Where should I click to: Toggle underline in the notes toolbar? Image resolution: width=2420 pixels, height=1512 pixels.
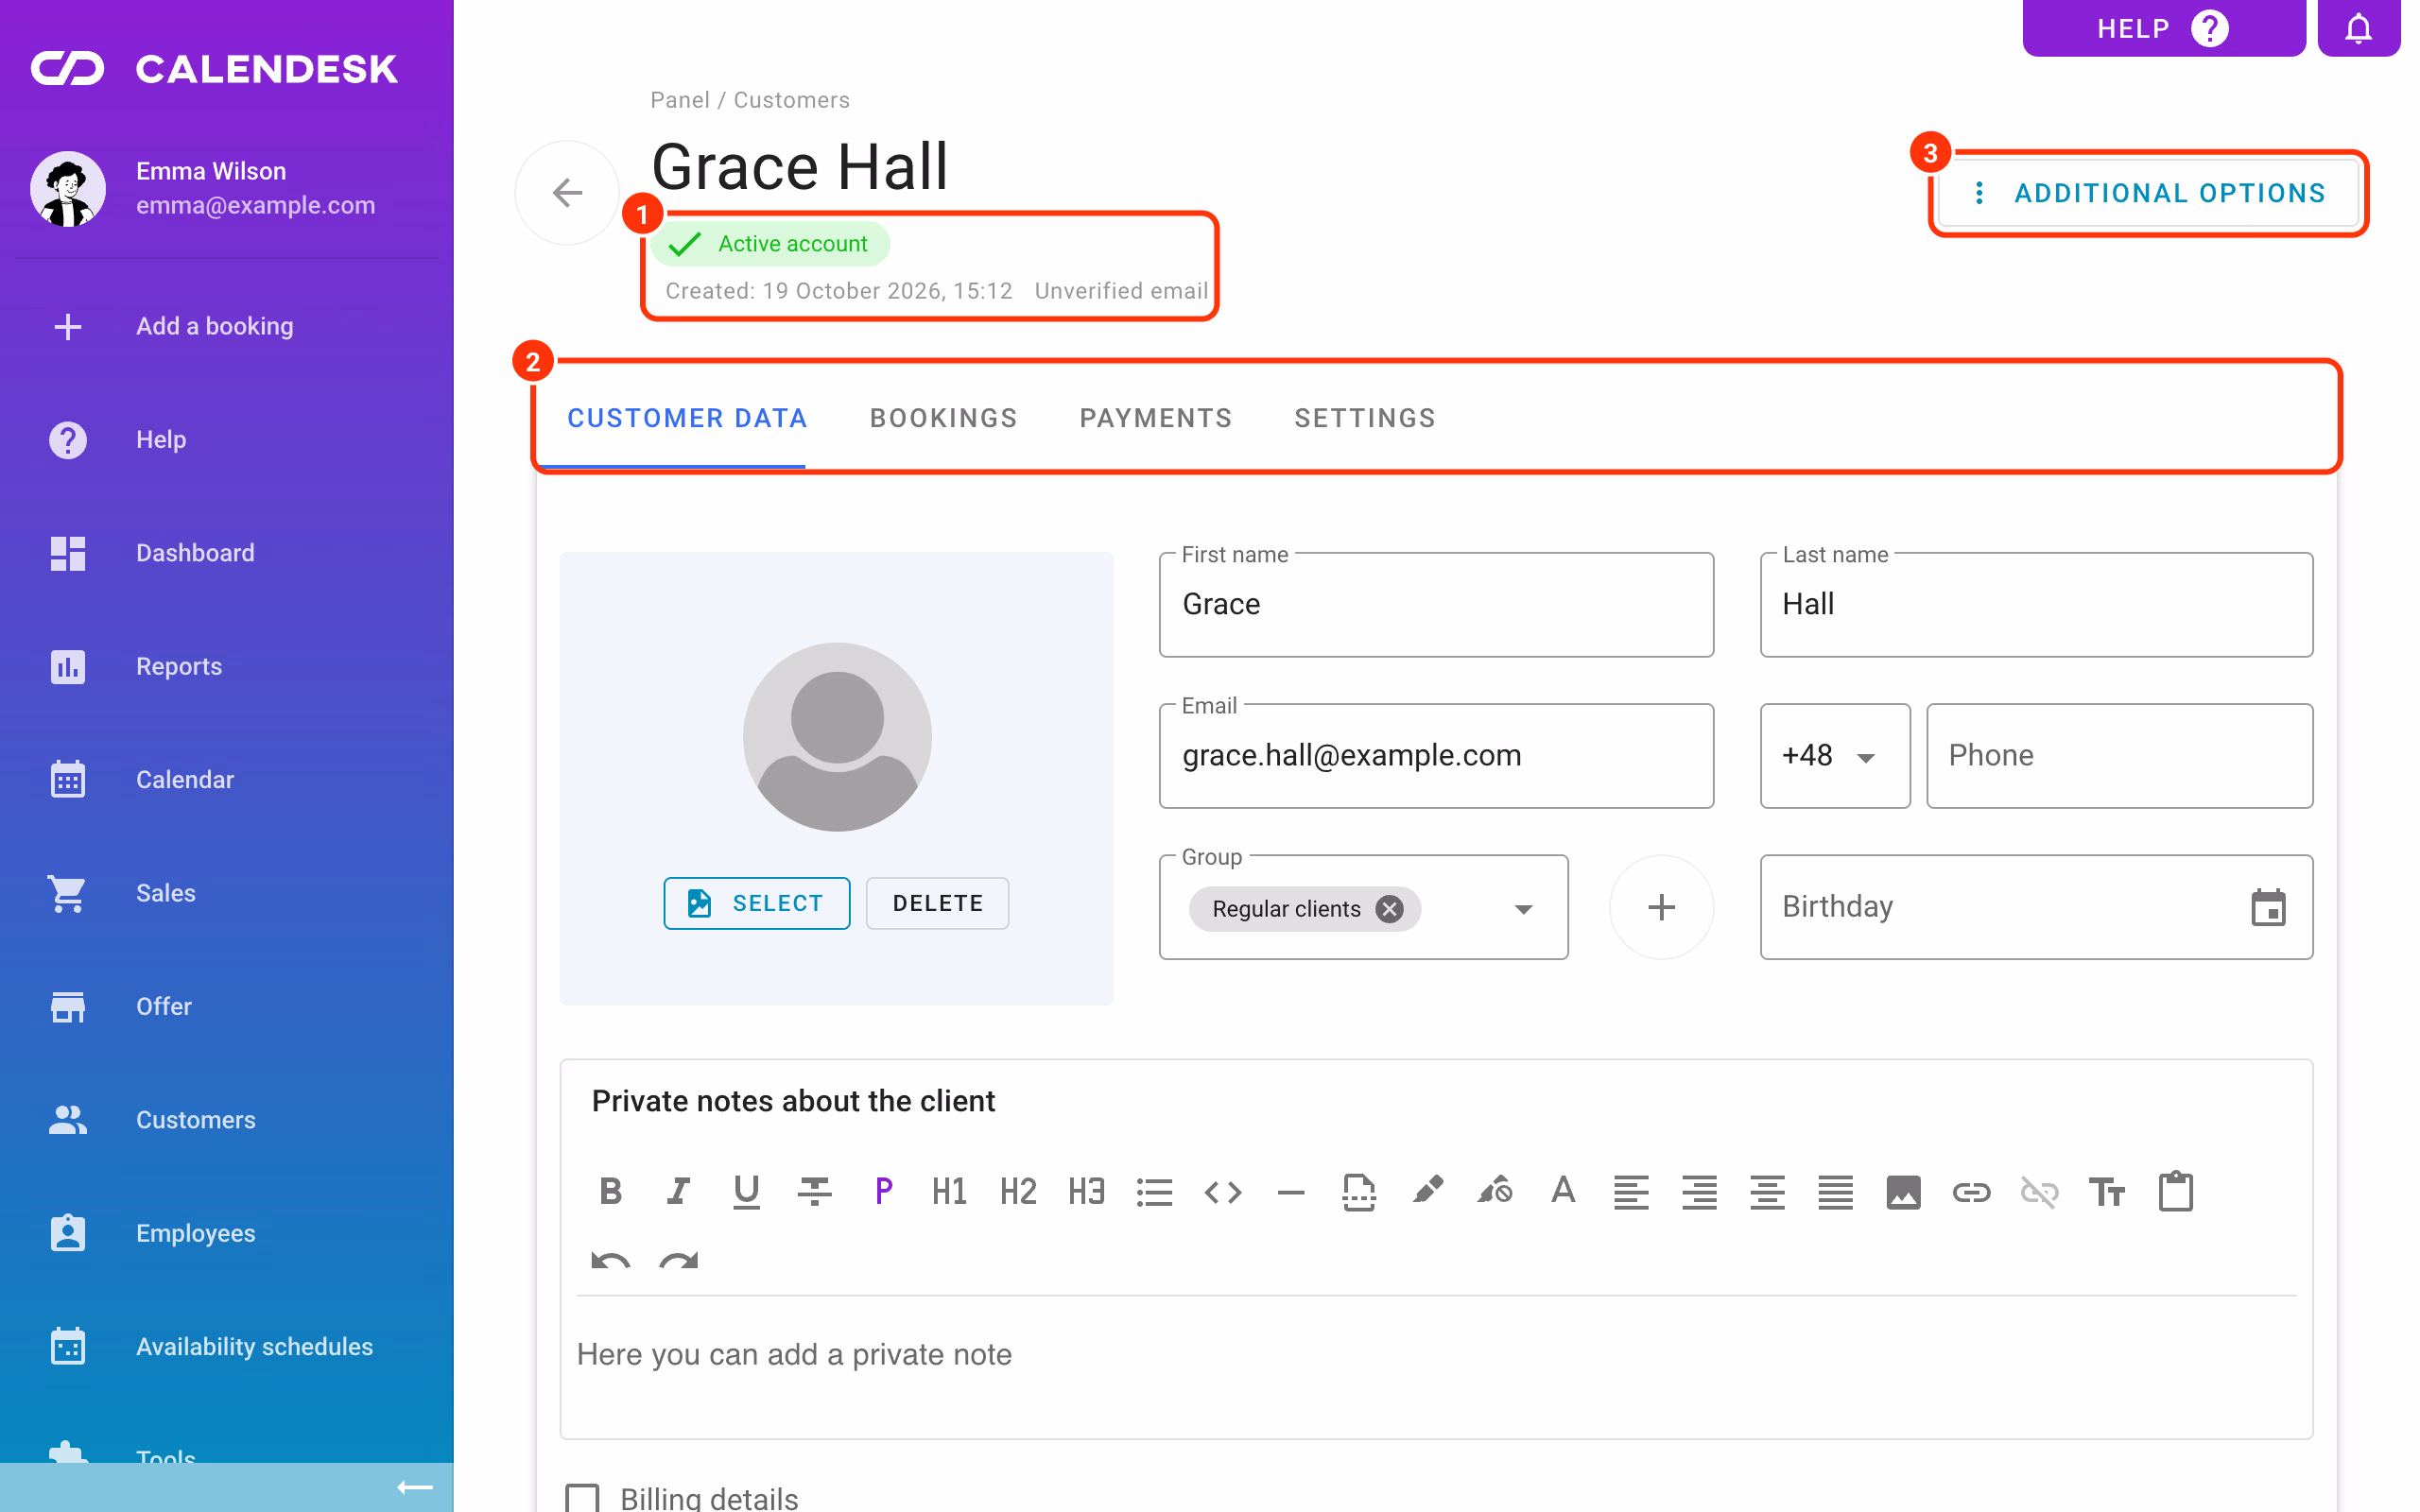(x=746, y=1191)
